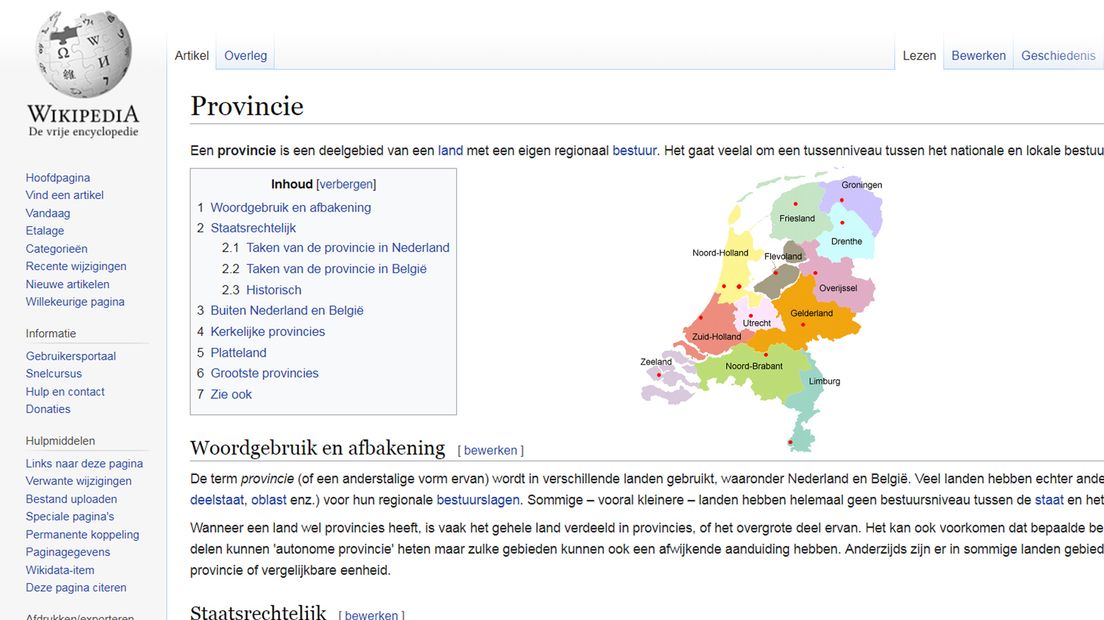
Task: Open the Geschiedenis tab
Action: (1058, 56)
